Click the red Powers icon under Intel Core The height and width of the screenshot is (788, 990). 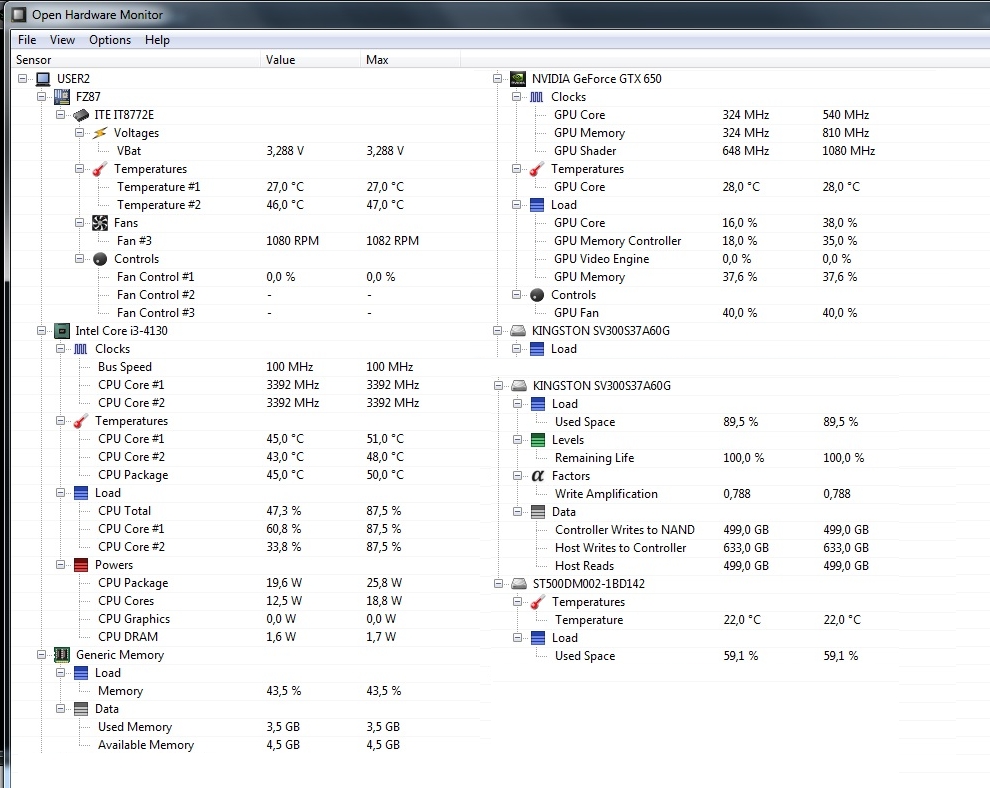pyautogui.click(x=81, y=565)
